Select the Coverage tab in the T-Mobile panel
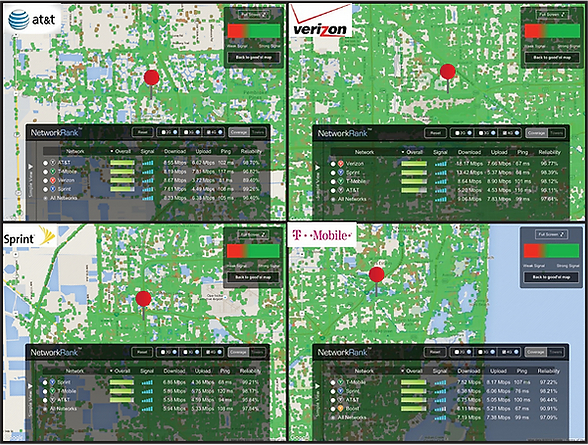This screenshot has height=445, width=588. tap(535, 352)
